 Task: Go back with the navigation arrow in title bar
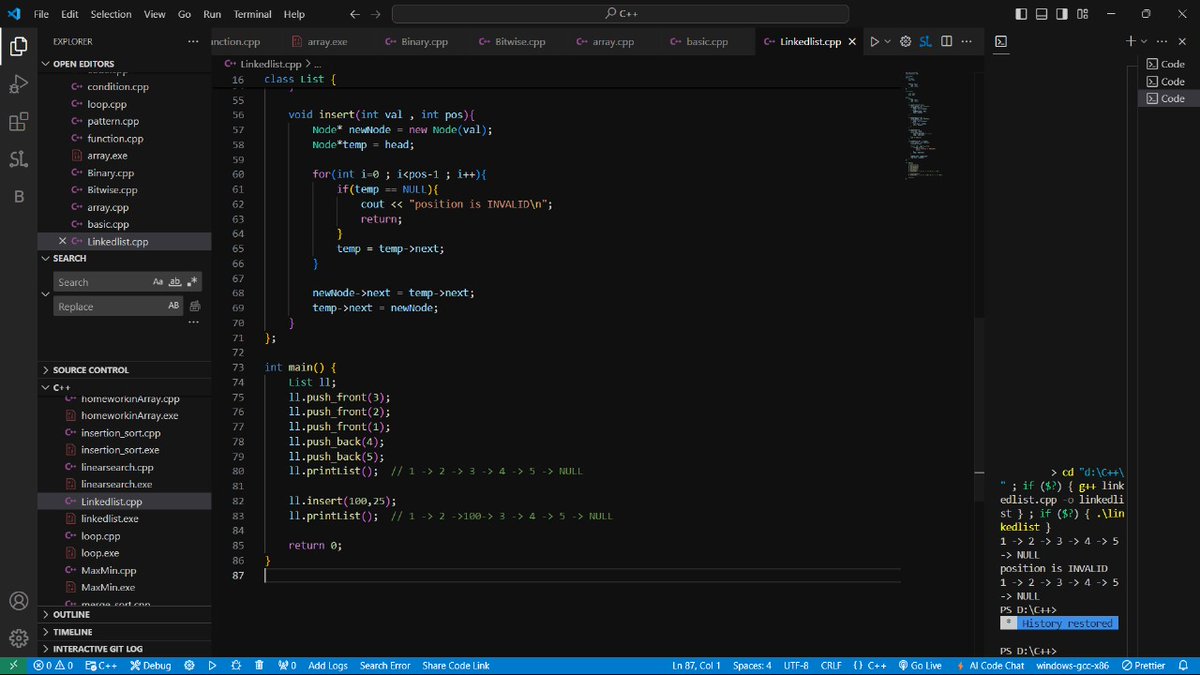coord(355,14)
